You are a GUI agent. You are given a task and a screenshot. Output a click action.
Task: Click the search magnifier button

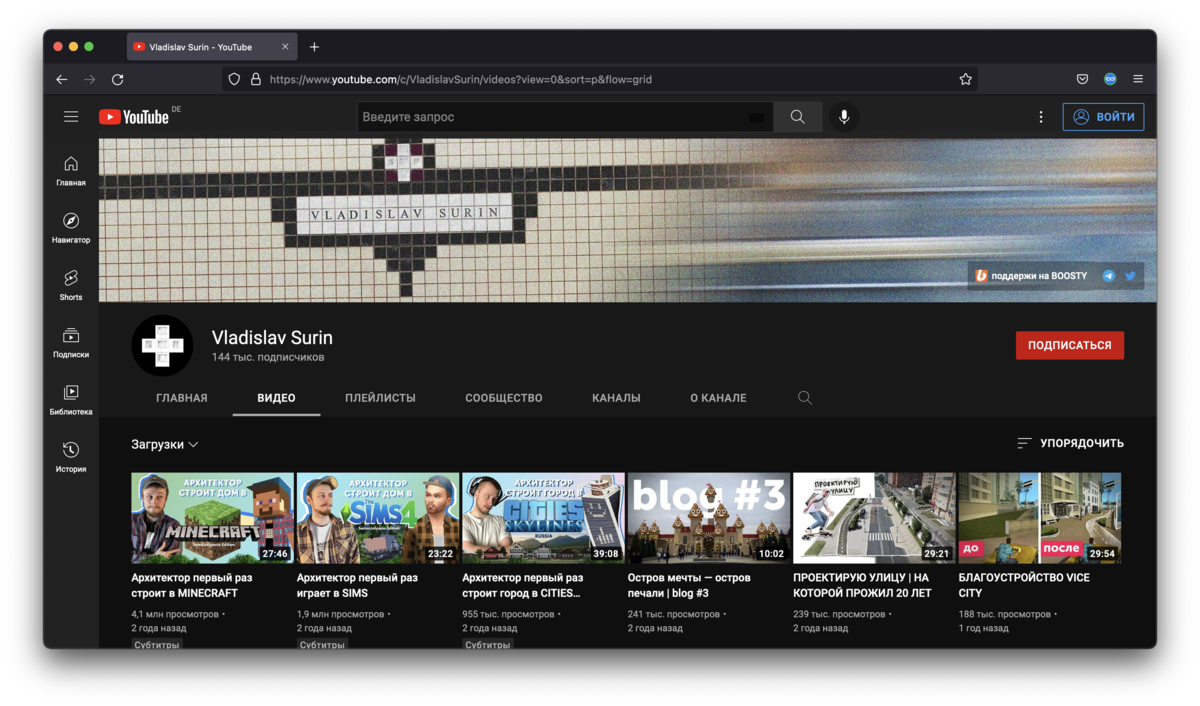[x=797, y=117]
